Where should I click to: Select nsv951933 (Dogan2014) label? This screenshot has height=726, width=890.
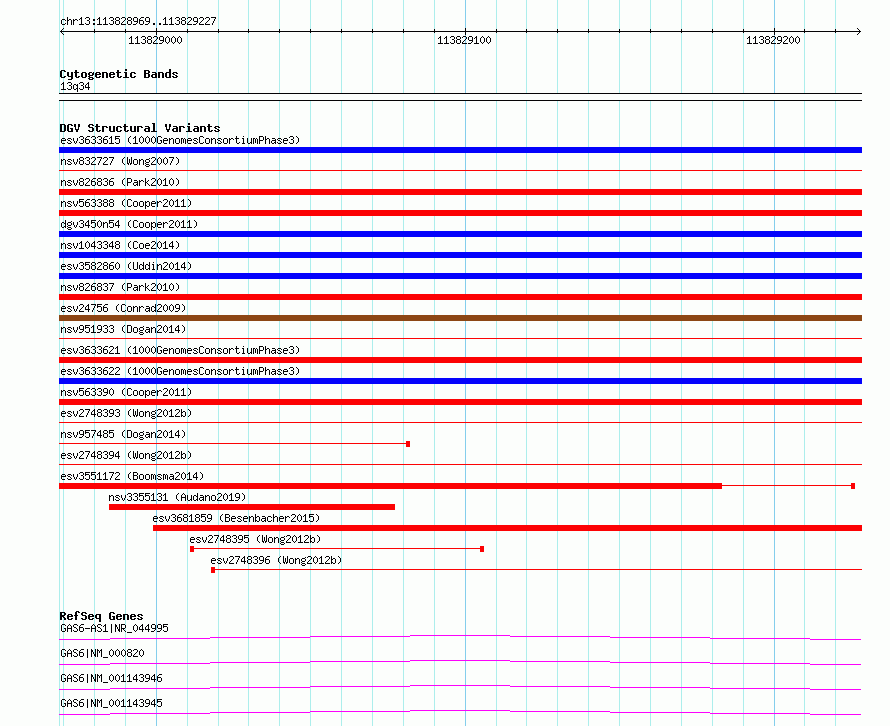click(123, 329)
